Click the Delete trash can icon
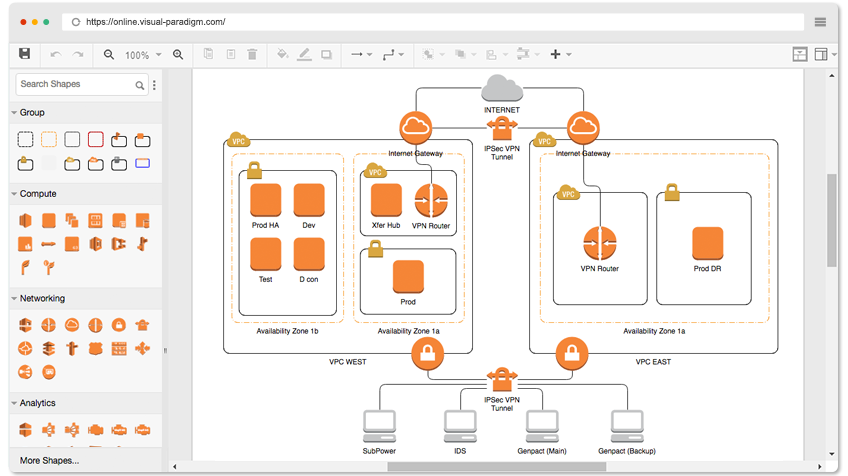 [252, 54]
